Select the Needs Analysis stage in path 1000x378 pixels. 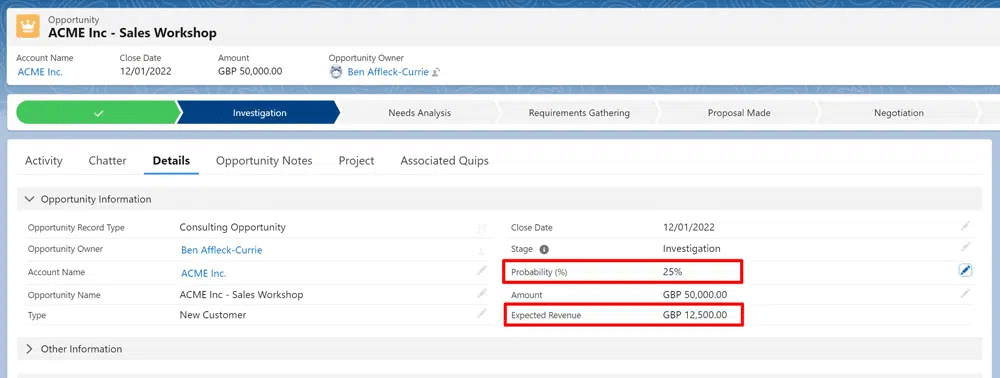419,113
